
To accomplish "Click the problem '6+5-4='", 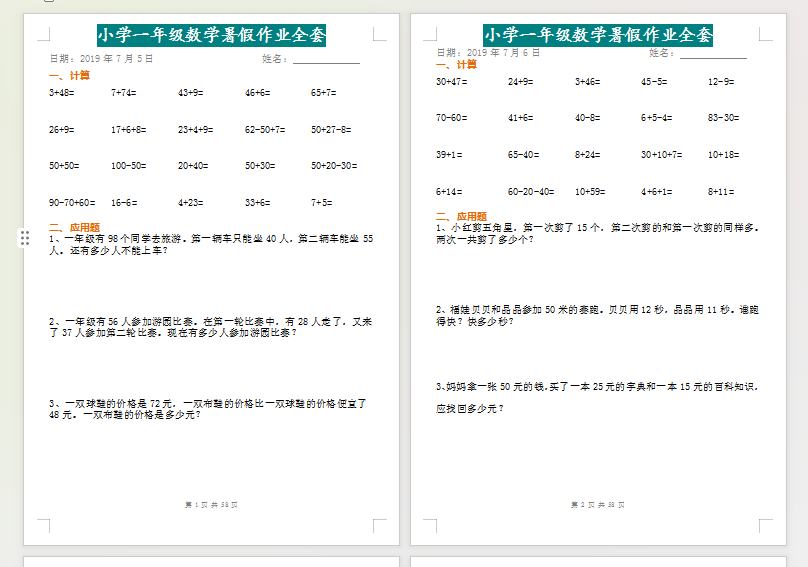I will pyautogui.click(x=656, y=118).
